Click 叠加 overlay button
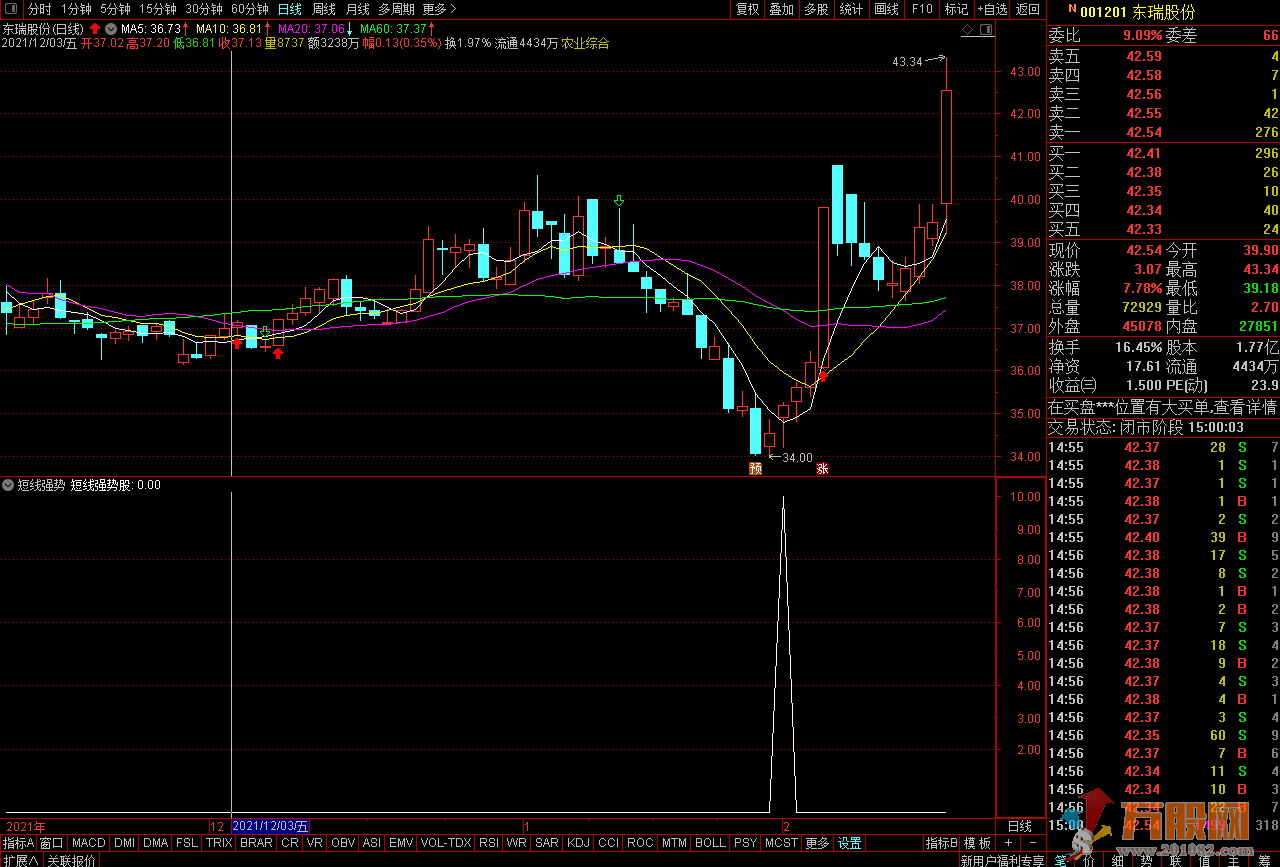The image size is (1280, 867). pyautogui.click(x=782, y=9)
